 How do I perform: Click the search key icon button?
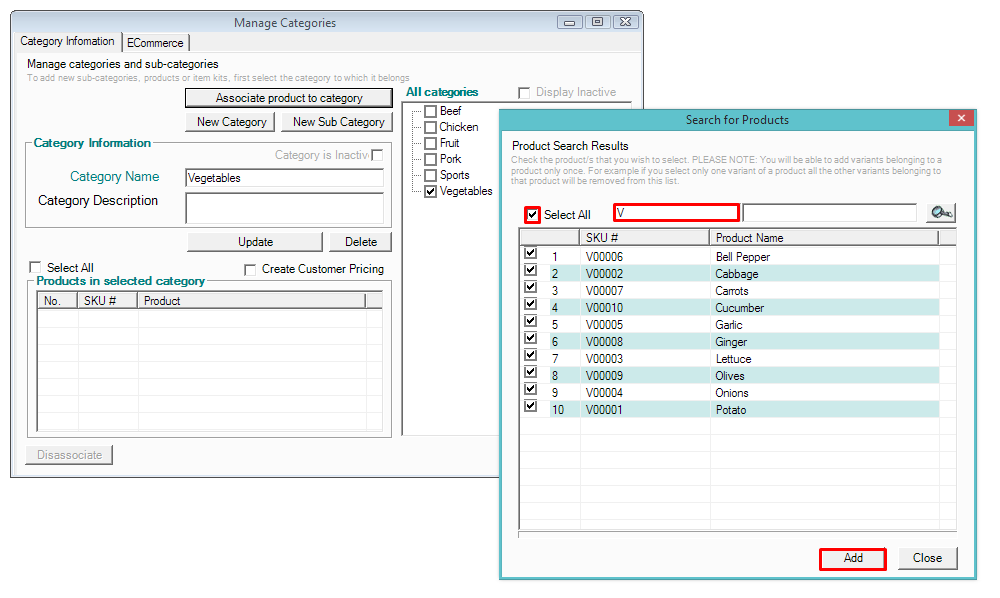[x=940, y=213]
